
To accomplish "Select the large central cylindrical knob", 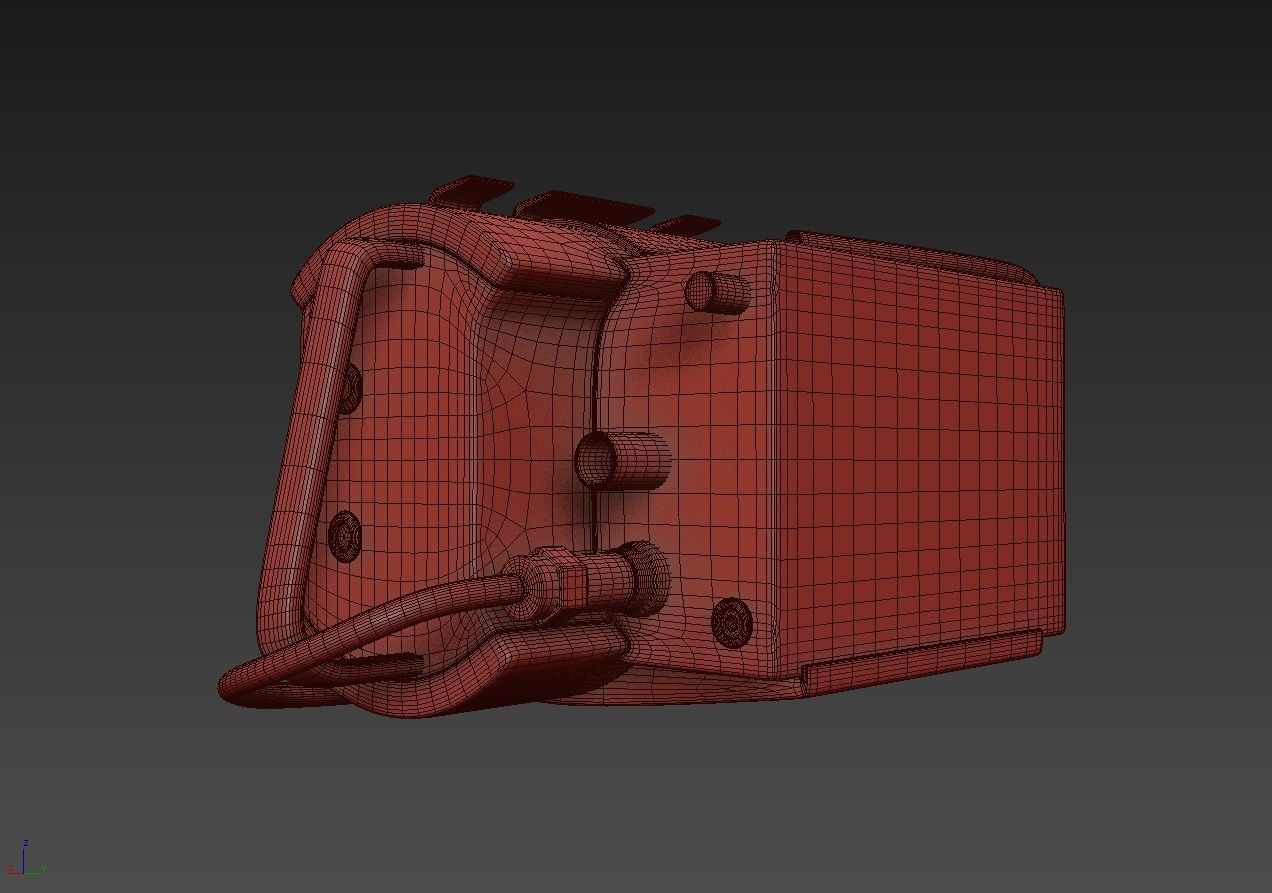I will (x=623, y=460).
